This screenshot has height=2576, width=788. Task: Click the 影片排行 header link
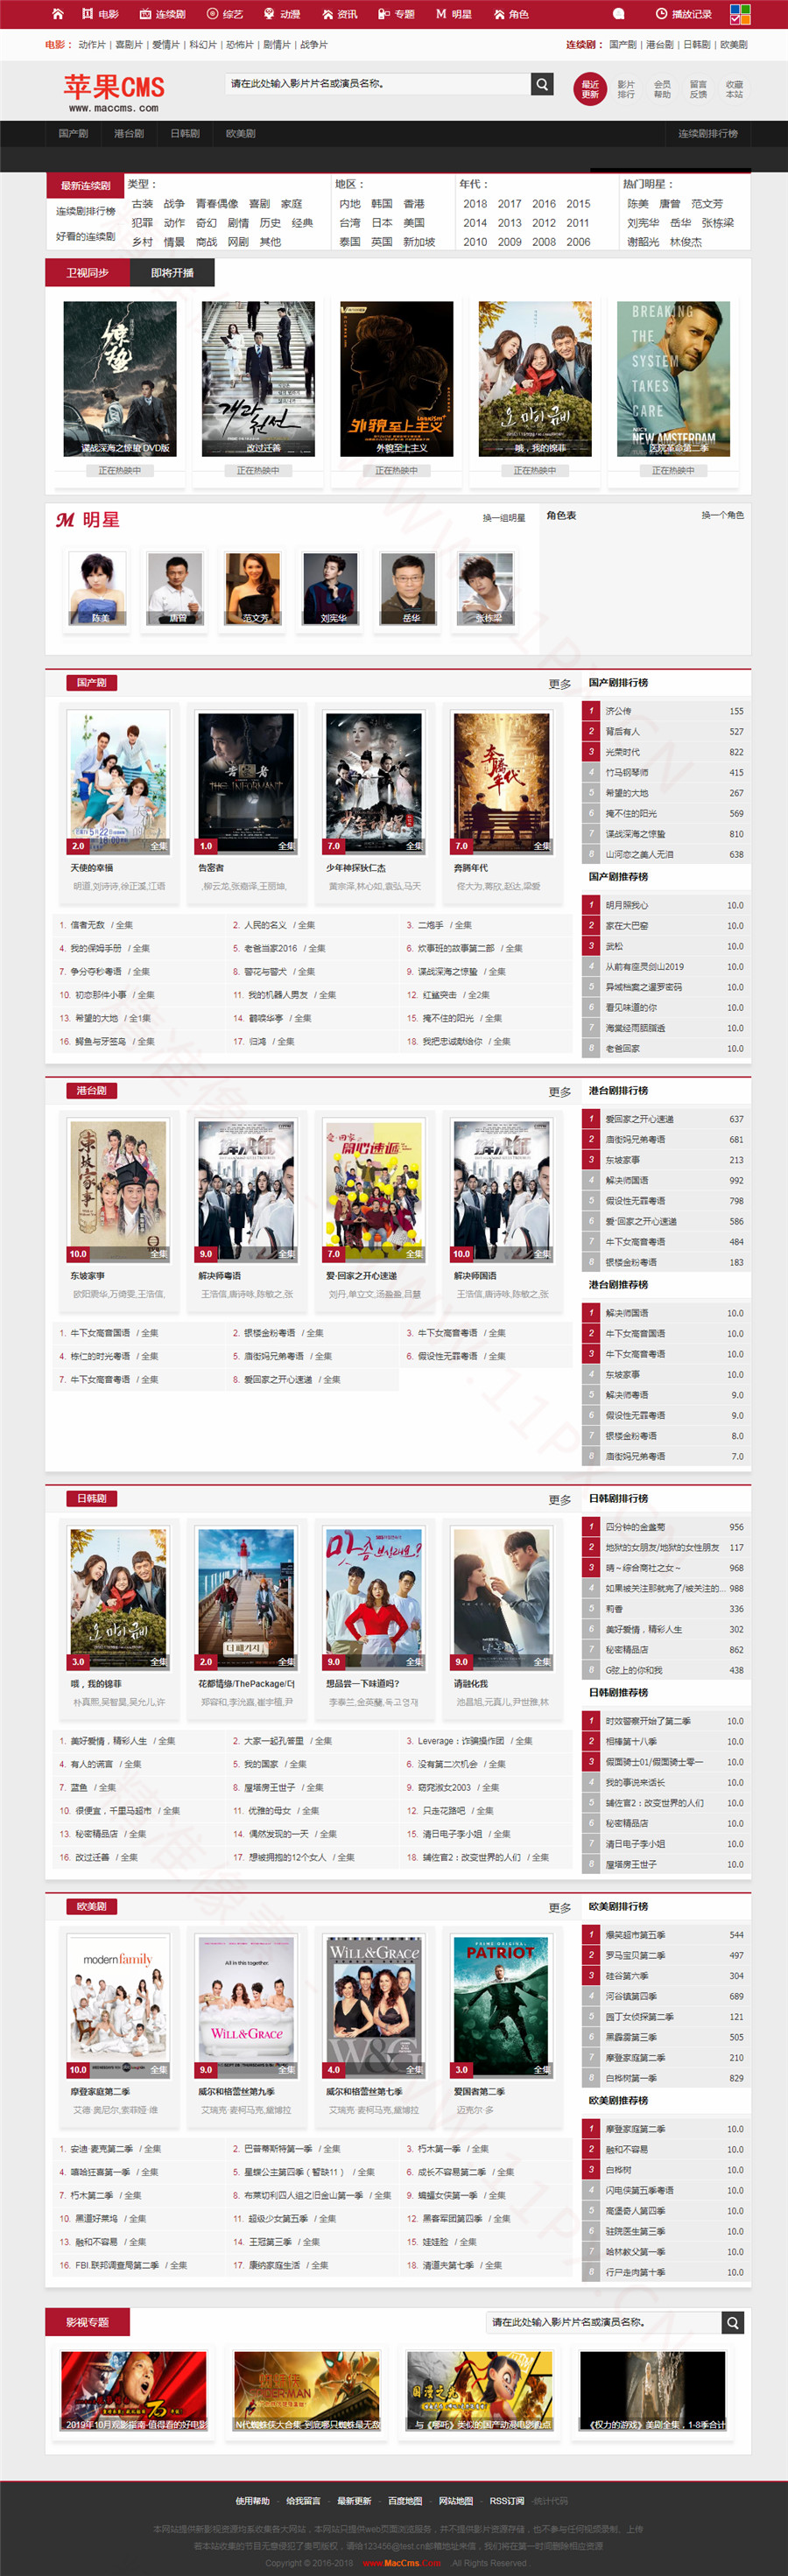tap(626, 89)
